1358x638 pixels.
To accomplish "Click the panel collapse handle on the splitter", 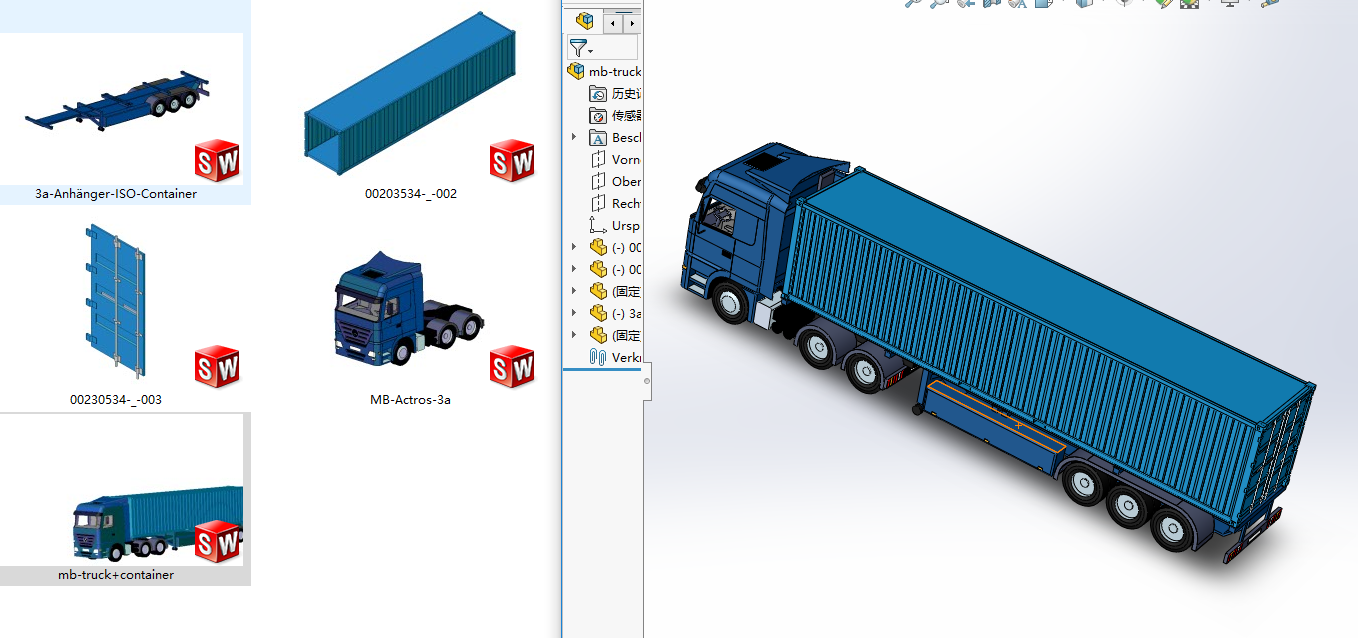I will click(x=647, y=381).
